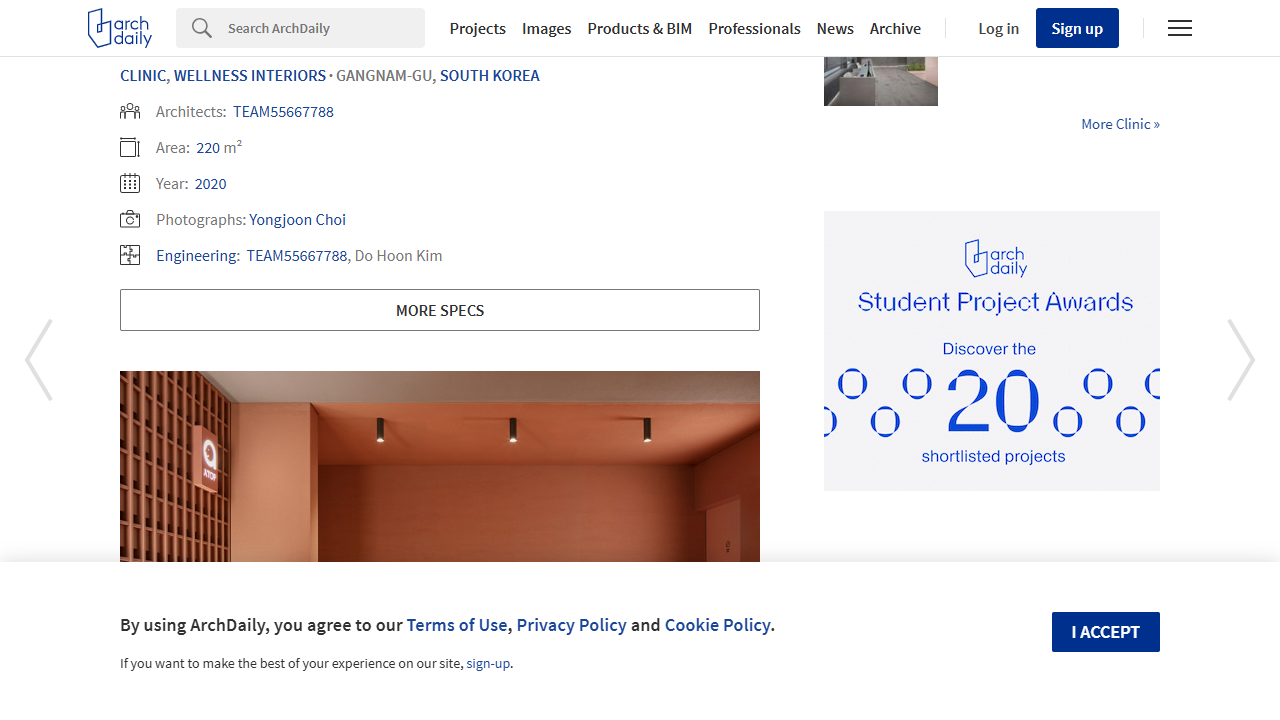This screenshot has width=1280, height=720.
Task: Expand the MORE SPECS section
Action: coord(440,310)
